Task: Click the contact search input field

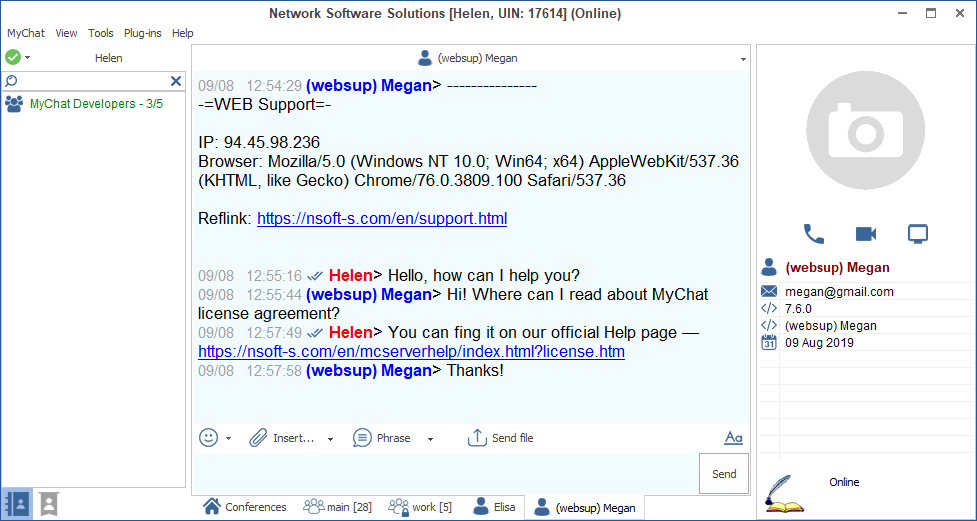Action: pos(90,81)
